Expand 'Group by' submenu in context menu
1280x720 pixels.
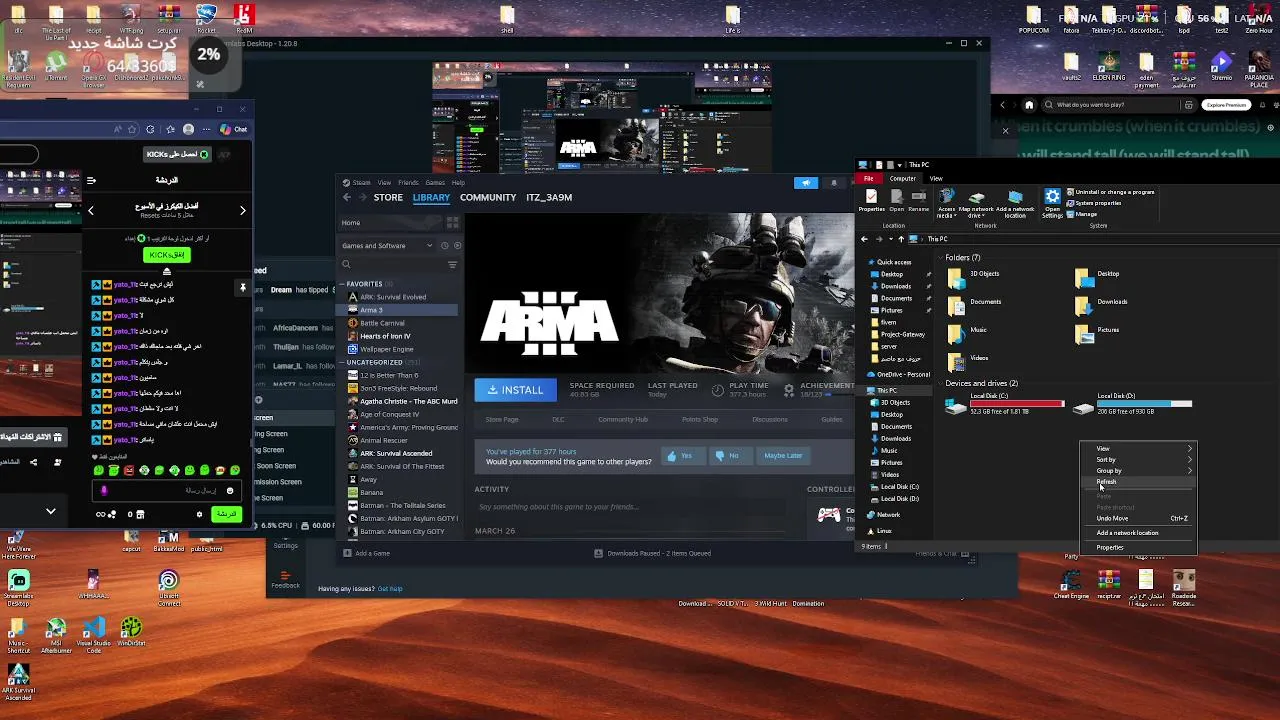(1138, 471)
